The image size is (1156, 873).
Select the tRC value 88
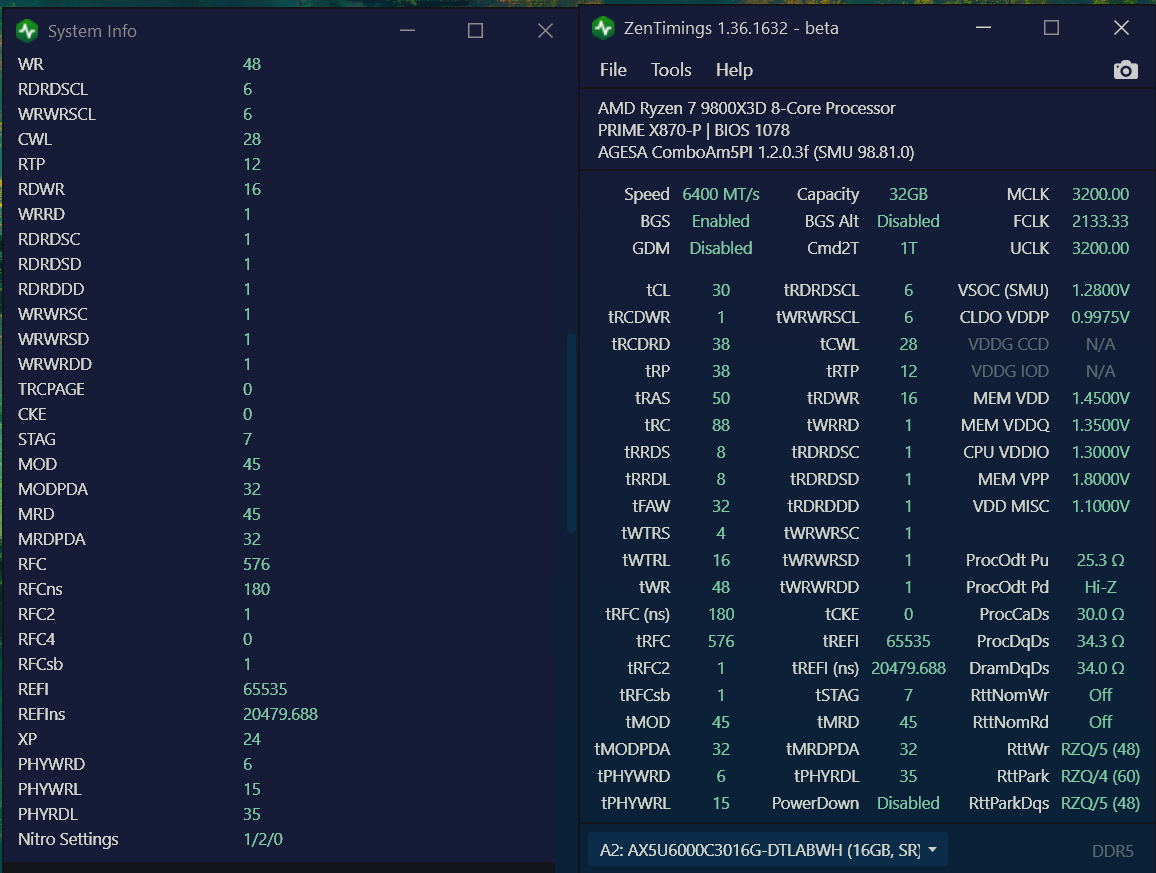(720, 425)
